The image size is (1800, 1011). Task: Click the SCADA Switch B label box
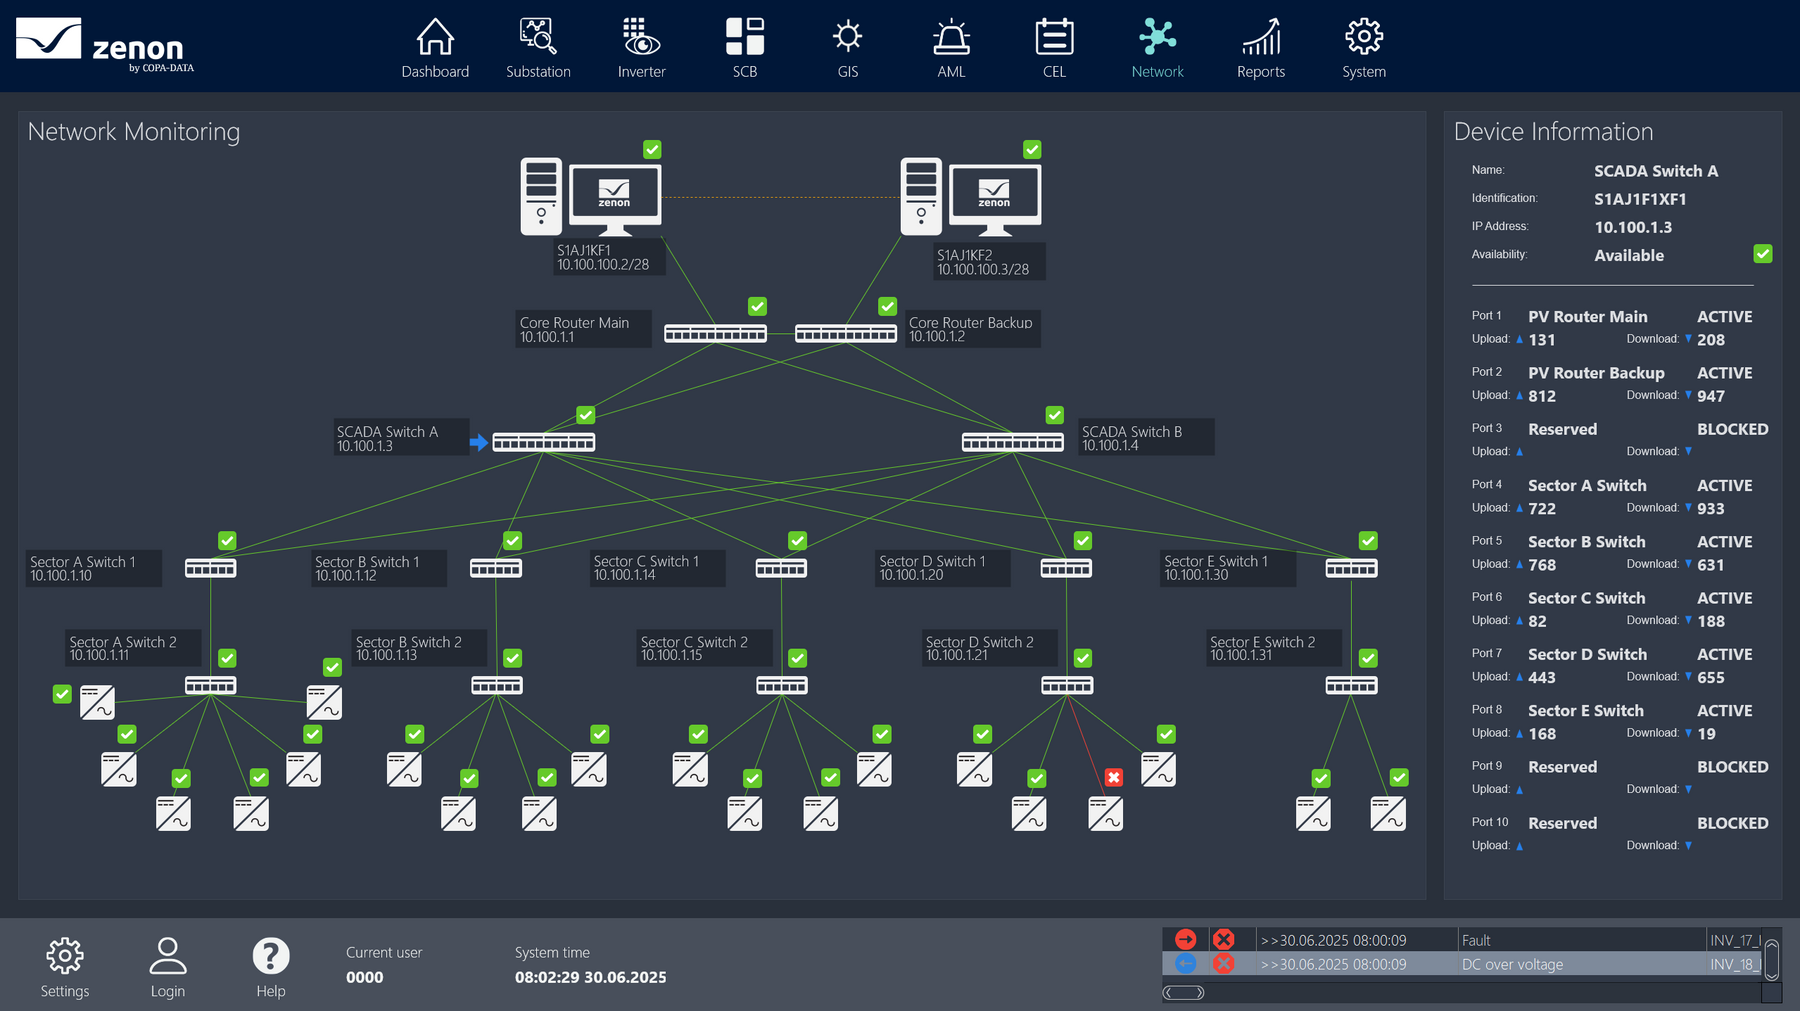coord(1147,438)
